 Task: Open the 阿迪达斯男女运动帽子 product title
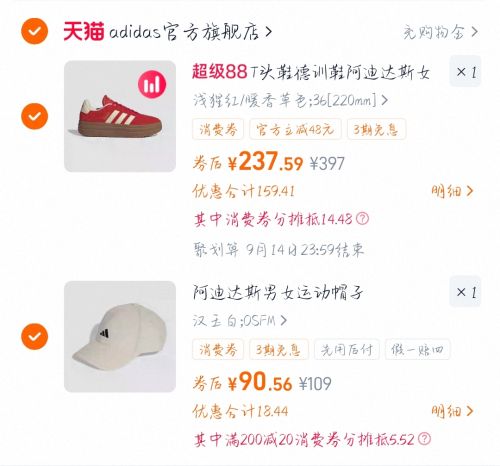(278, 293)
